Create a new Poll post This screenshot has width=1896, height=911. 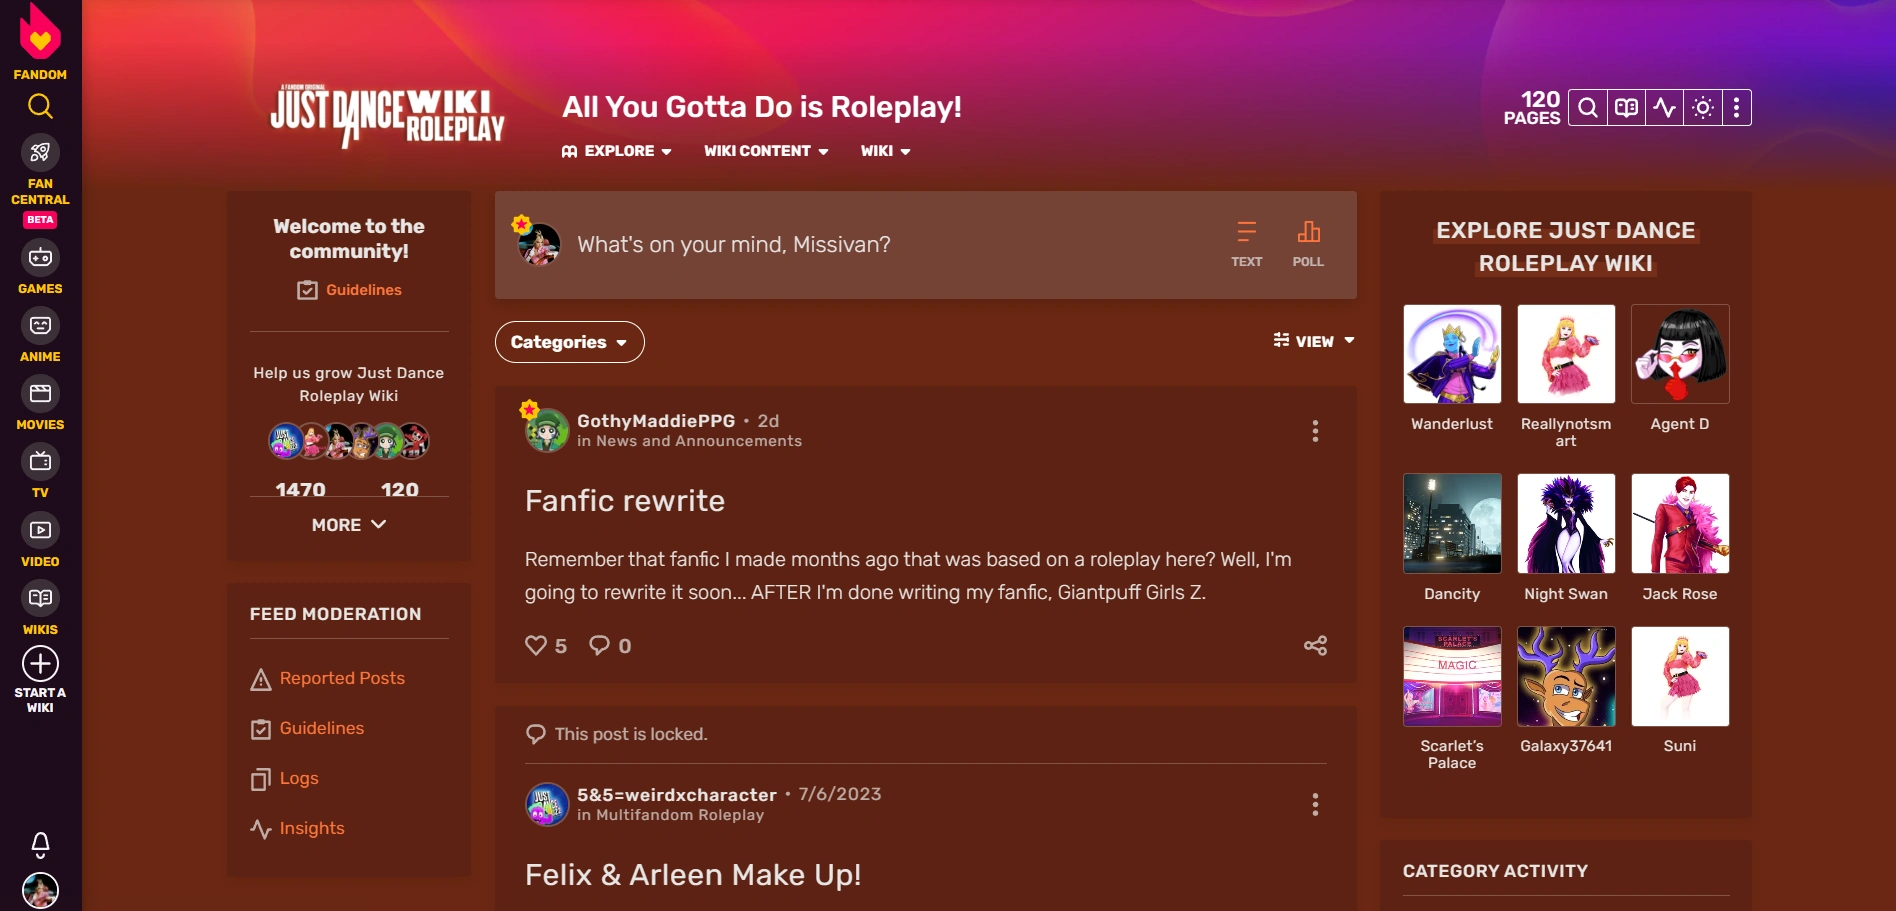1308,244
